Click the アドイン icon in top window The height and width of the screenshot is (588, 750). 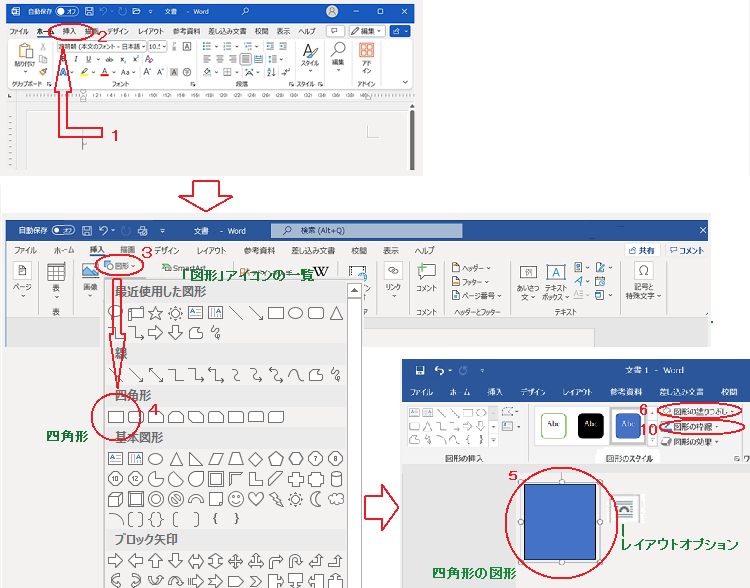point(367,58)
